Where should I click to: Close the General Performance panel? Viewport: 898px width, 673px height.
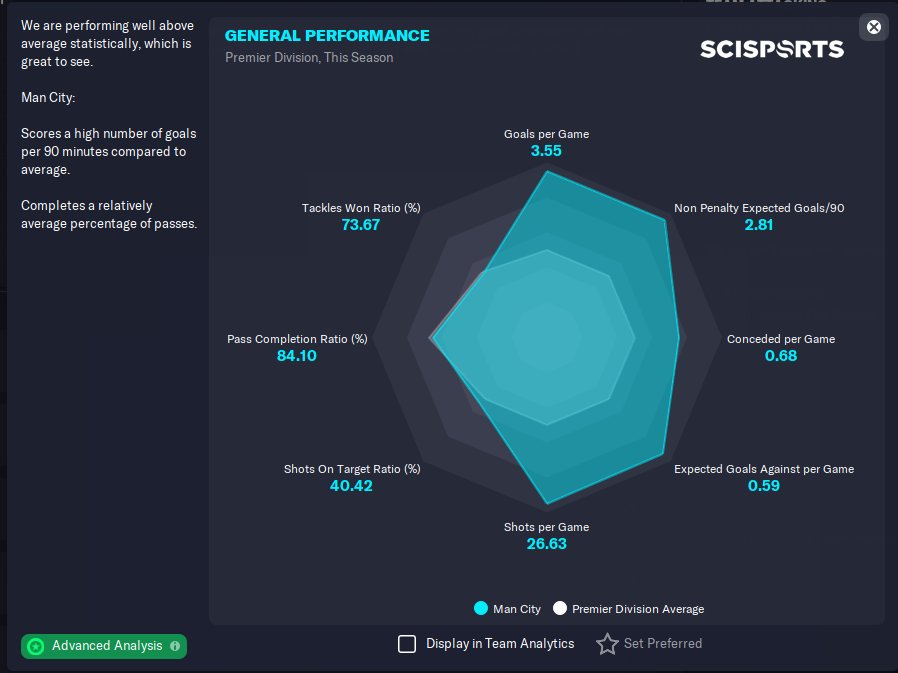[874, 27]
